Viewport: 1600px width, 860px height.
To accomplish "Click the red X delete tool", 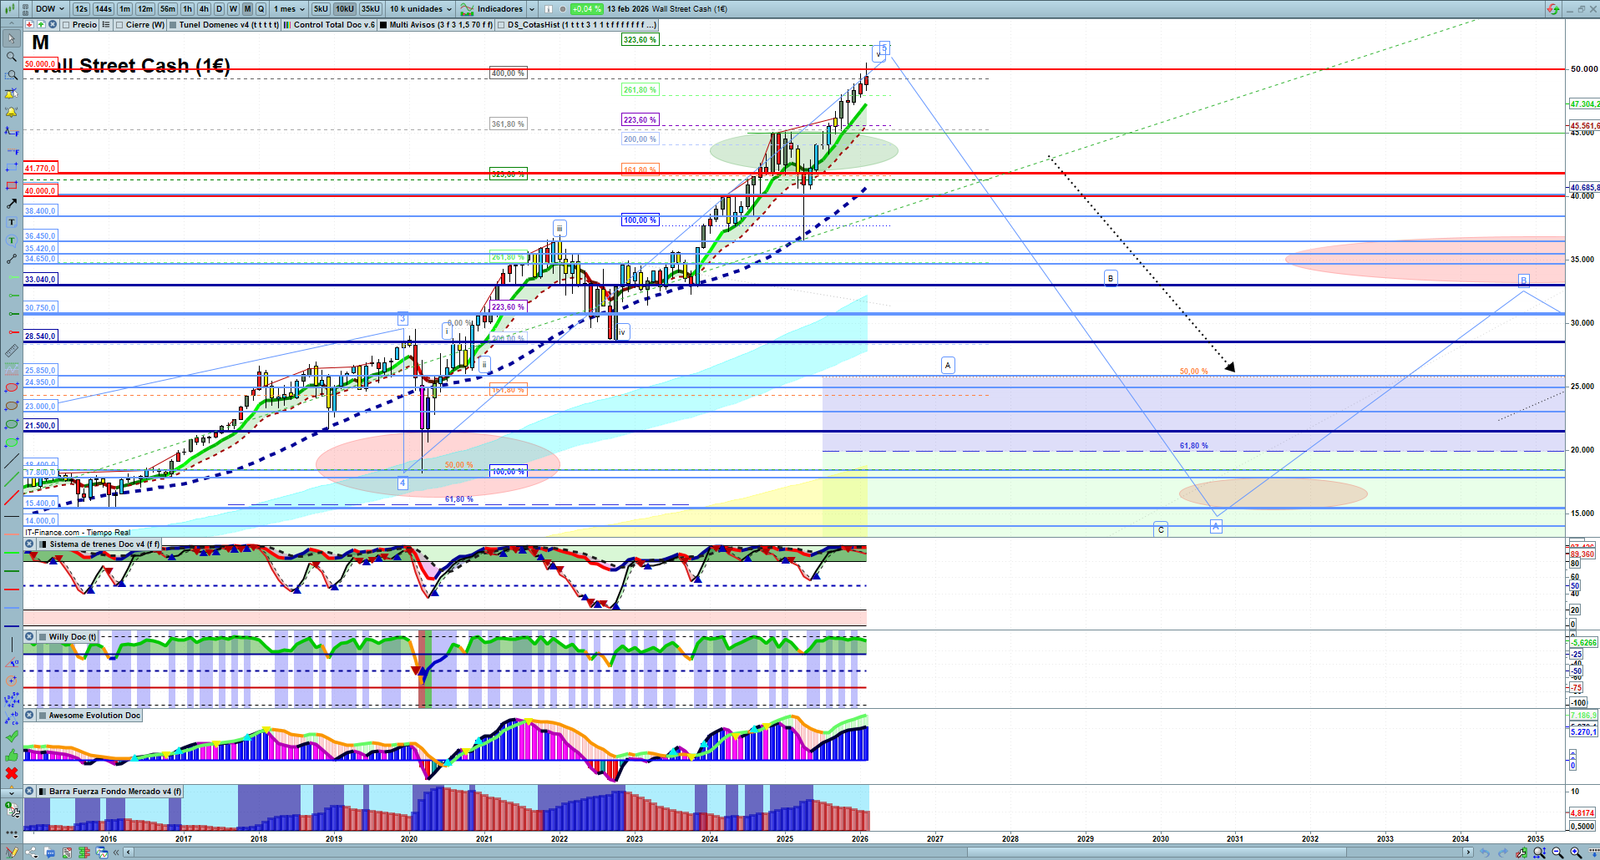I will point(11,773).
